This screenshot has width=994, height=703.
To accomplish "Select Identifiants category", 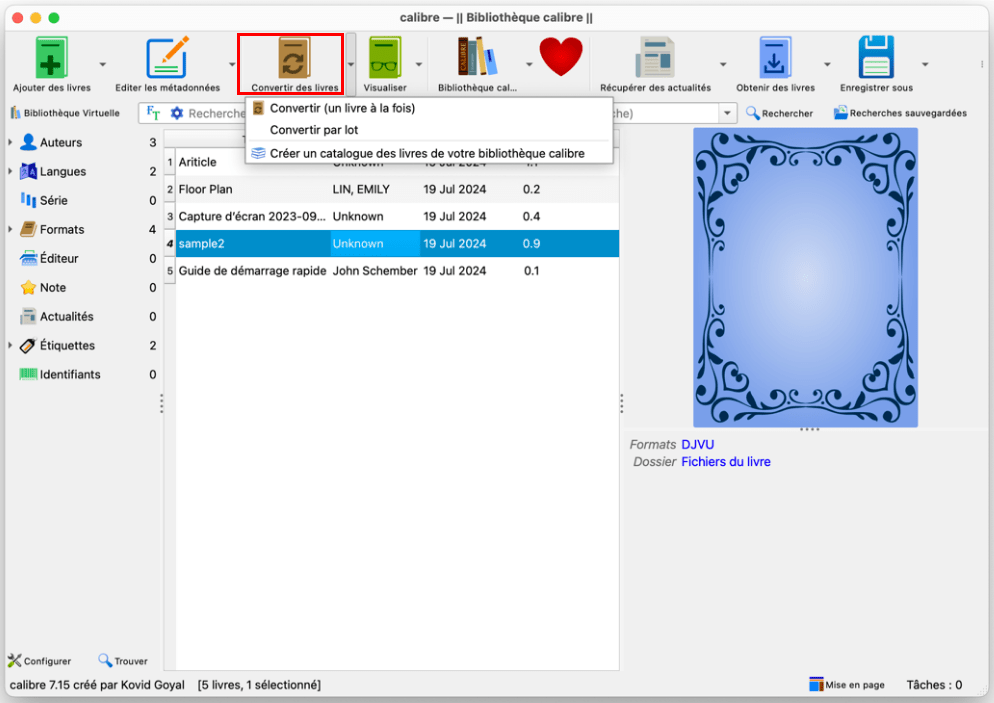I will point(70,374).
